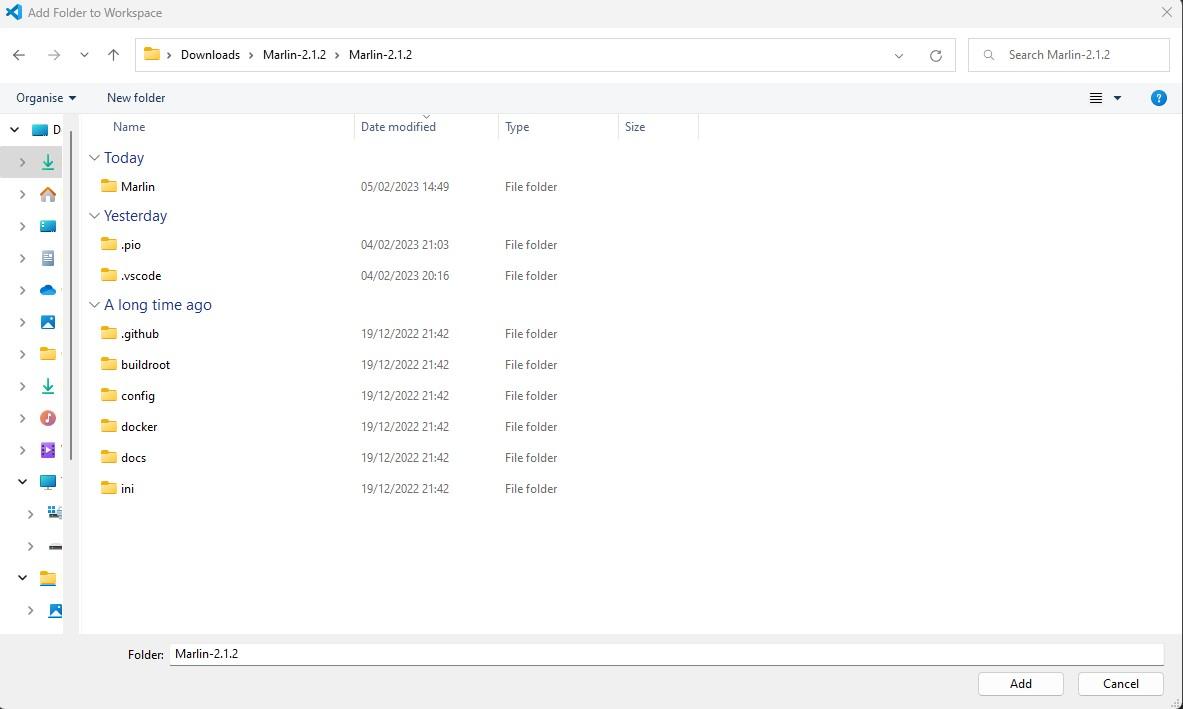The width and height of the screenshot is (1183, 709).
Task: Collapse the Today group
Action: (94, 157)
